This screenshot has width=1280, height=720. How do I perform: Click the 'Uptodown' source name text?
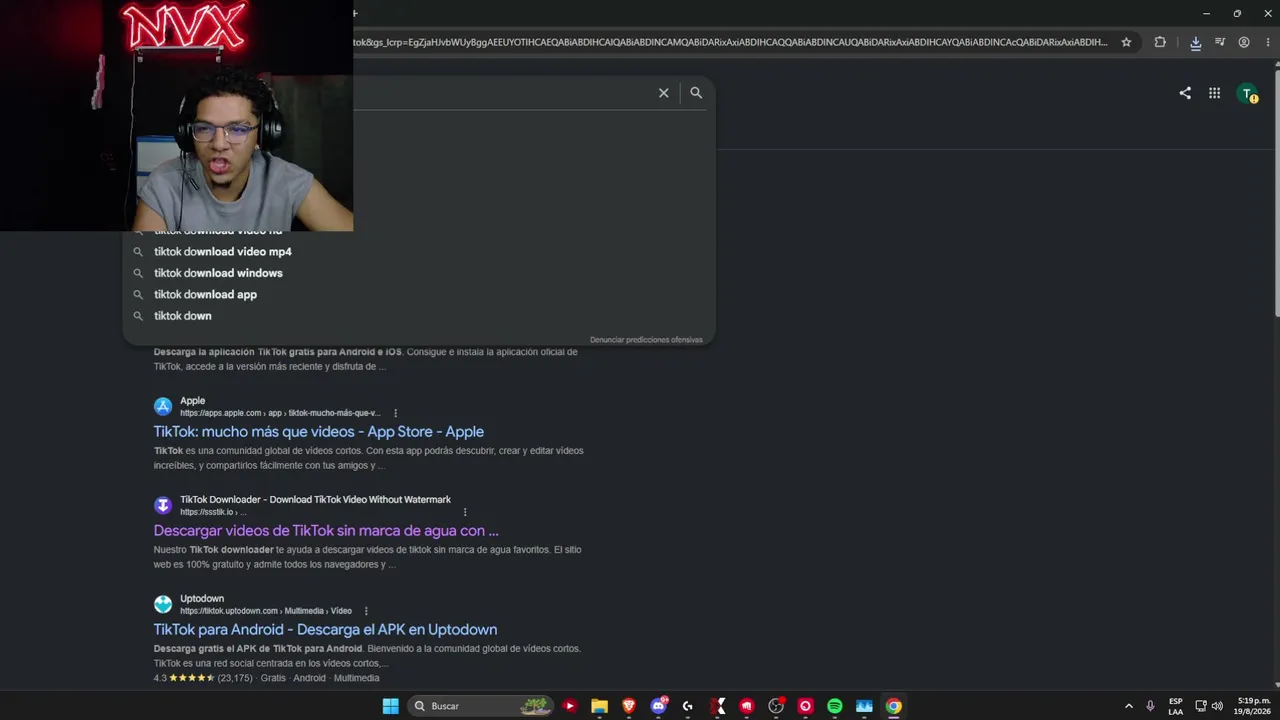(x=202, y=598)
